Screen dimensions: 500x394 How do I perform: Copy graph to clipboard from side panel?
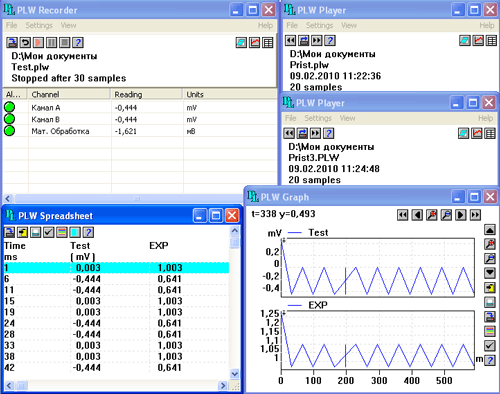(490, 288)
